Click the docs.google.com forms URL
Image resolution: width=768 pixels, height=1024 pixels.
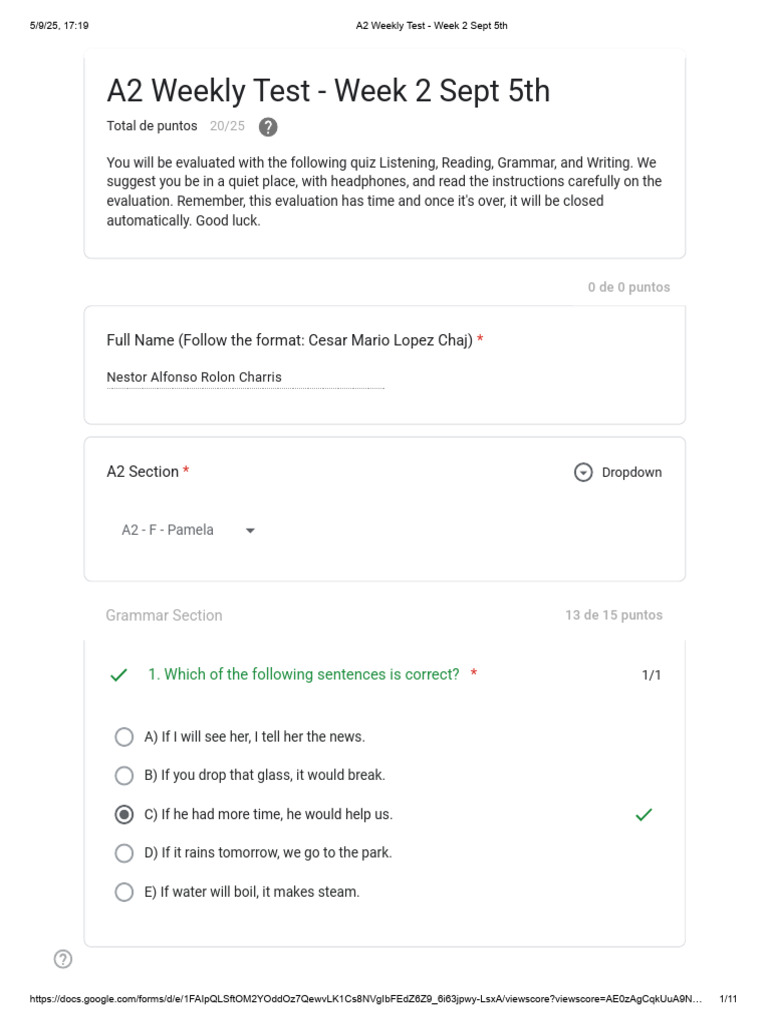(366, 999)
